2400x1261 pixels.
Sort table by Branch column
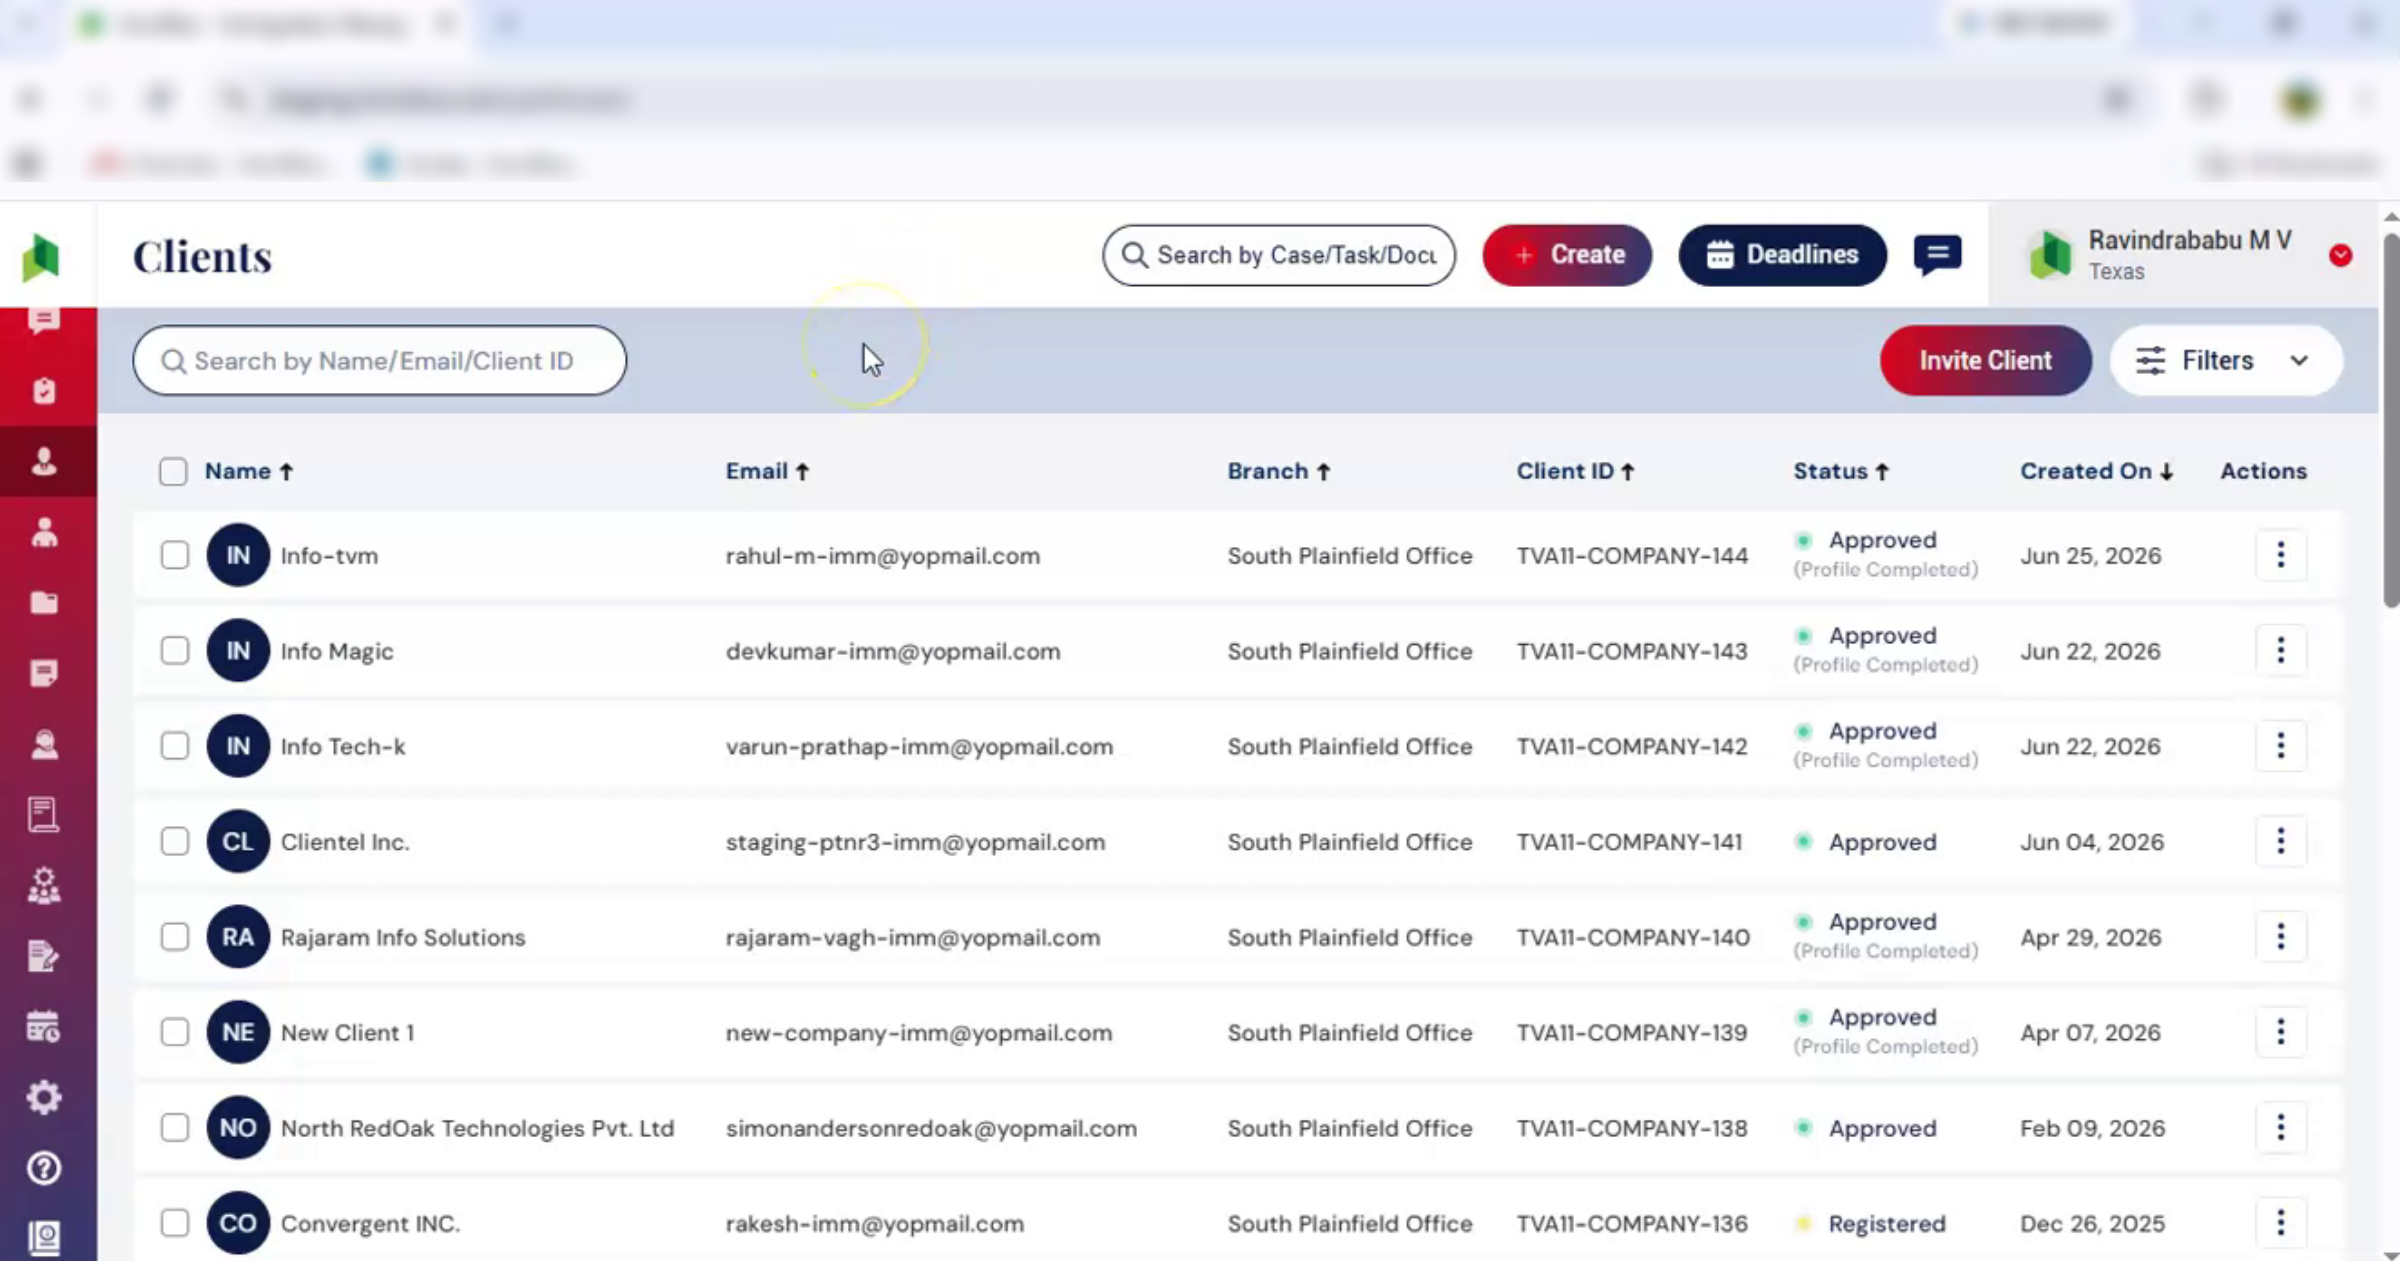[1279, 471]
